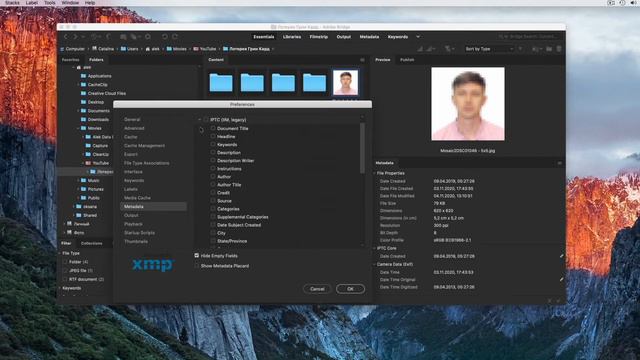Open the Publish panel tab

click(407, 60)
